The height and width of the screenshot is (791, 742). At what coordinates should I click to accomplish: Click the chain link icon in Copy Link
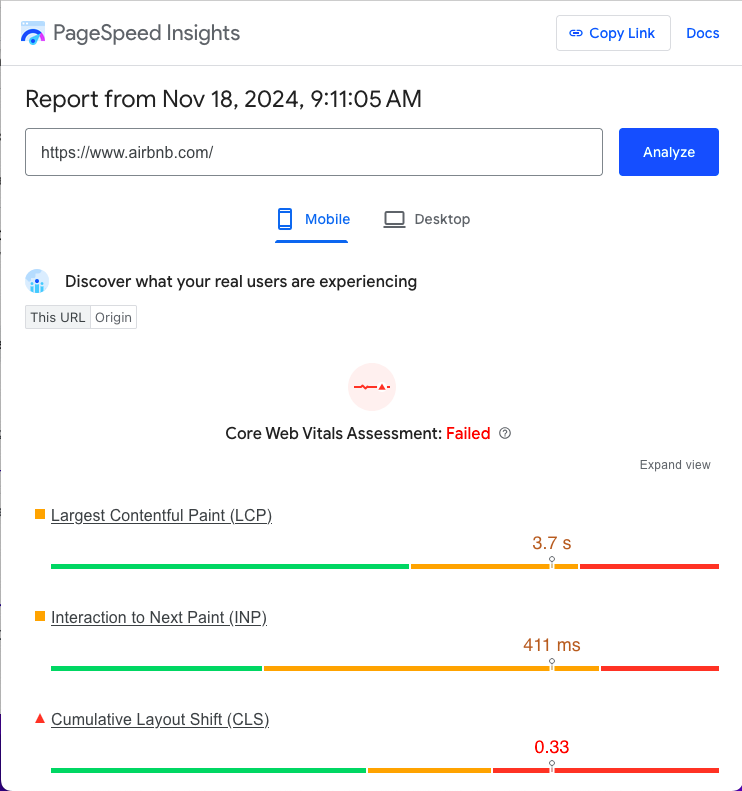(x=575, y=33)
